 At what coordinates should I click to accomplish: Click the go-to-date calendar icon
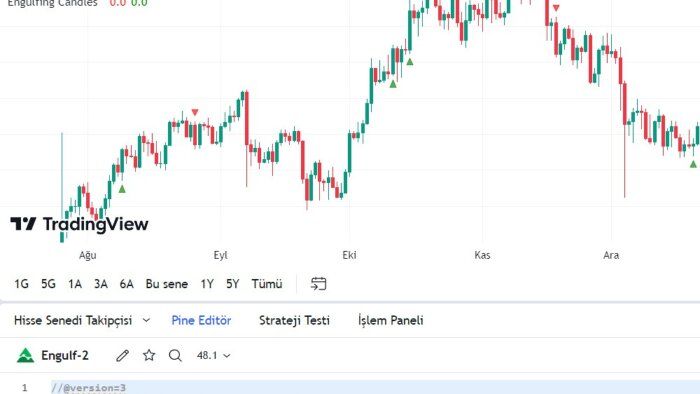(x=318, y=284)
